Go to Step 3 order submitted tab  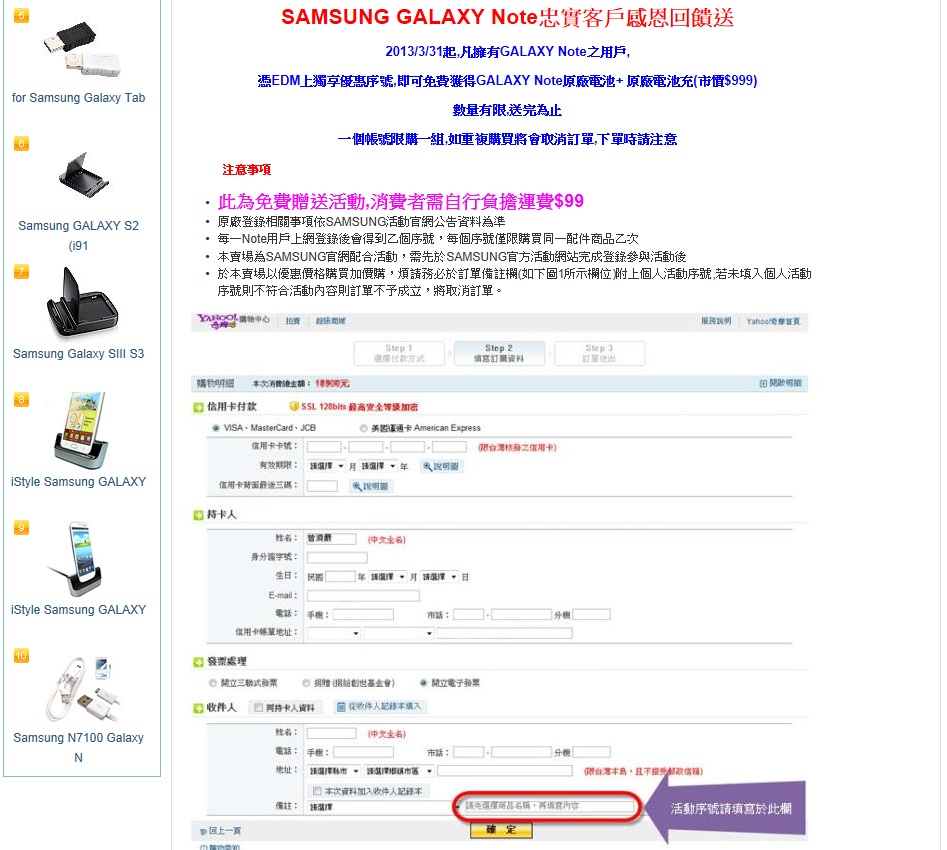pyautogui.click(x=599, y=353)
